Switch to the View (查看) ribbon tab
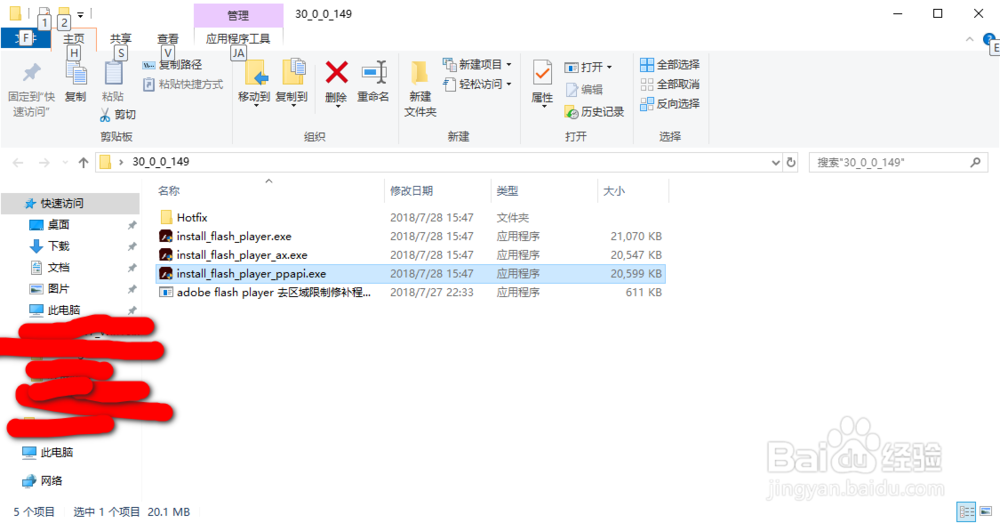 point(168,39)
